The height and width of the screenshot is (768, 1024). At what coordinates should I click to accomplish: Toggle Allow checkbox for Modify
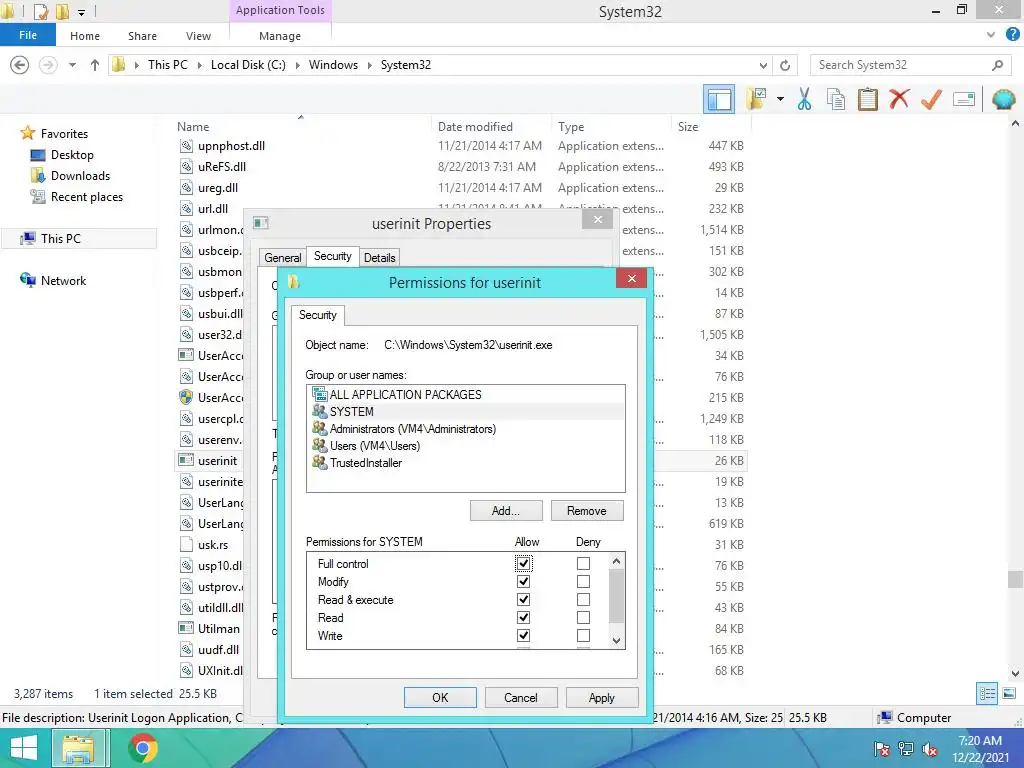coord(523,582)
